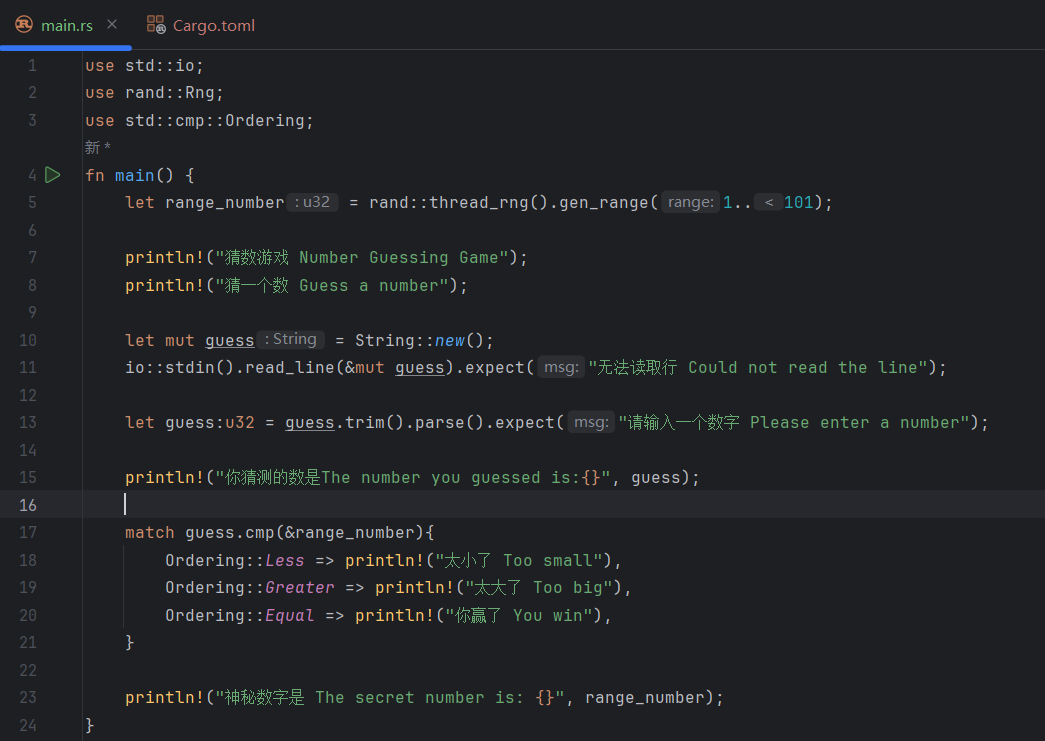Click the closing brace of match block

pos(129,642)
